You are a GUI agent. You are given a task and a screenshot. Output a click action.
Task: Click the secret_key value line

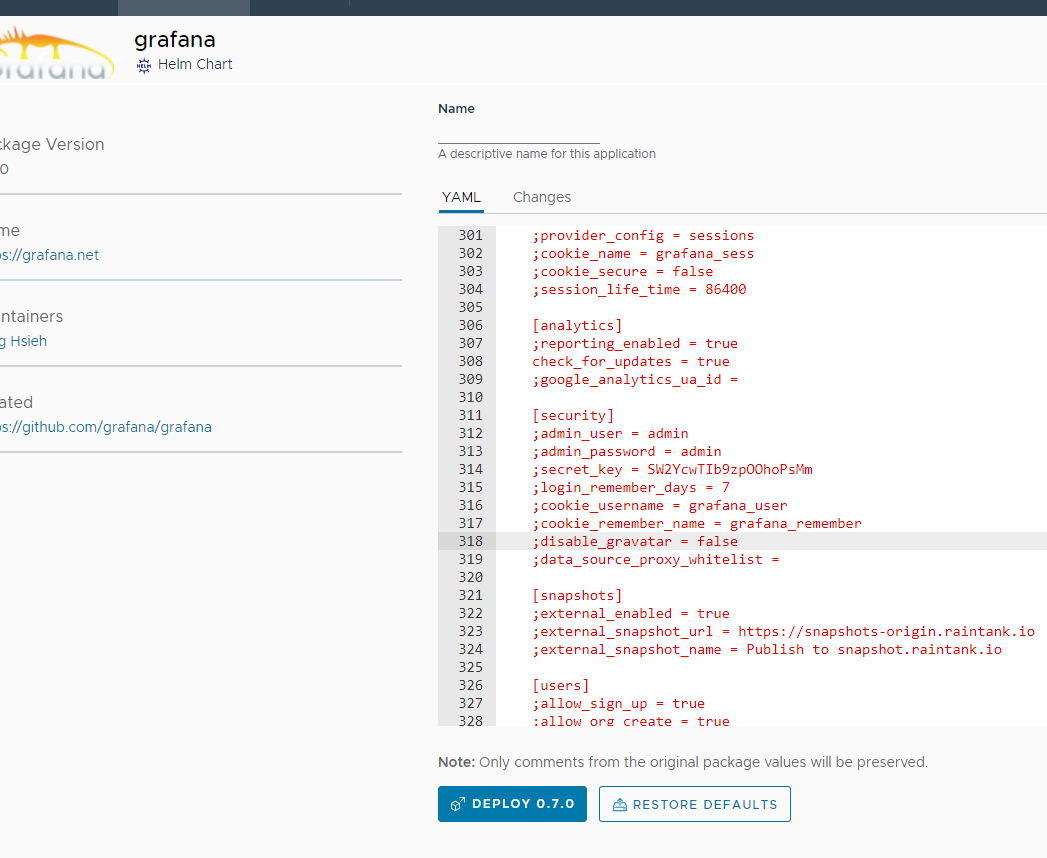pos(672,469)
